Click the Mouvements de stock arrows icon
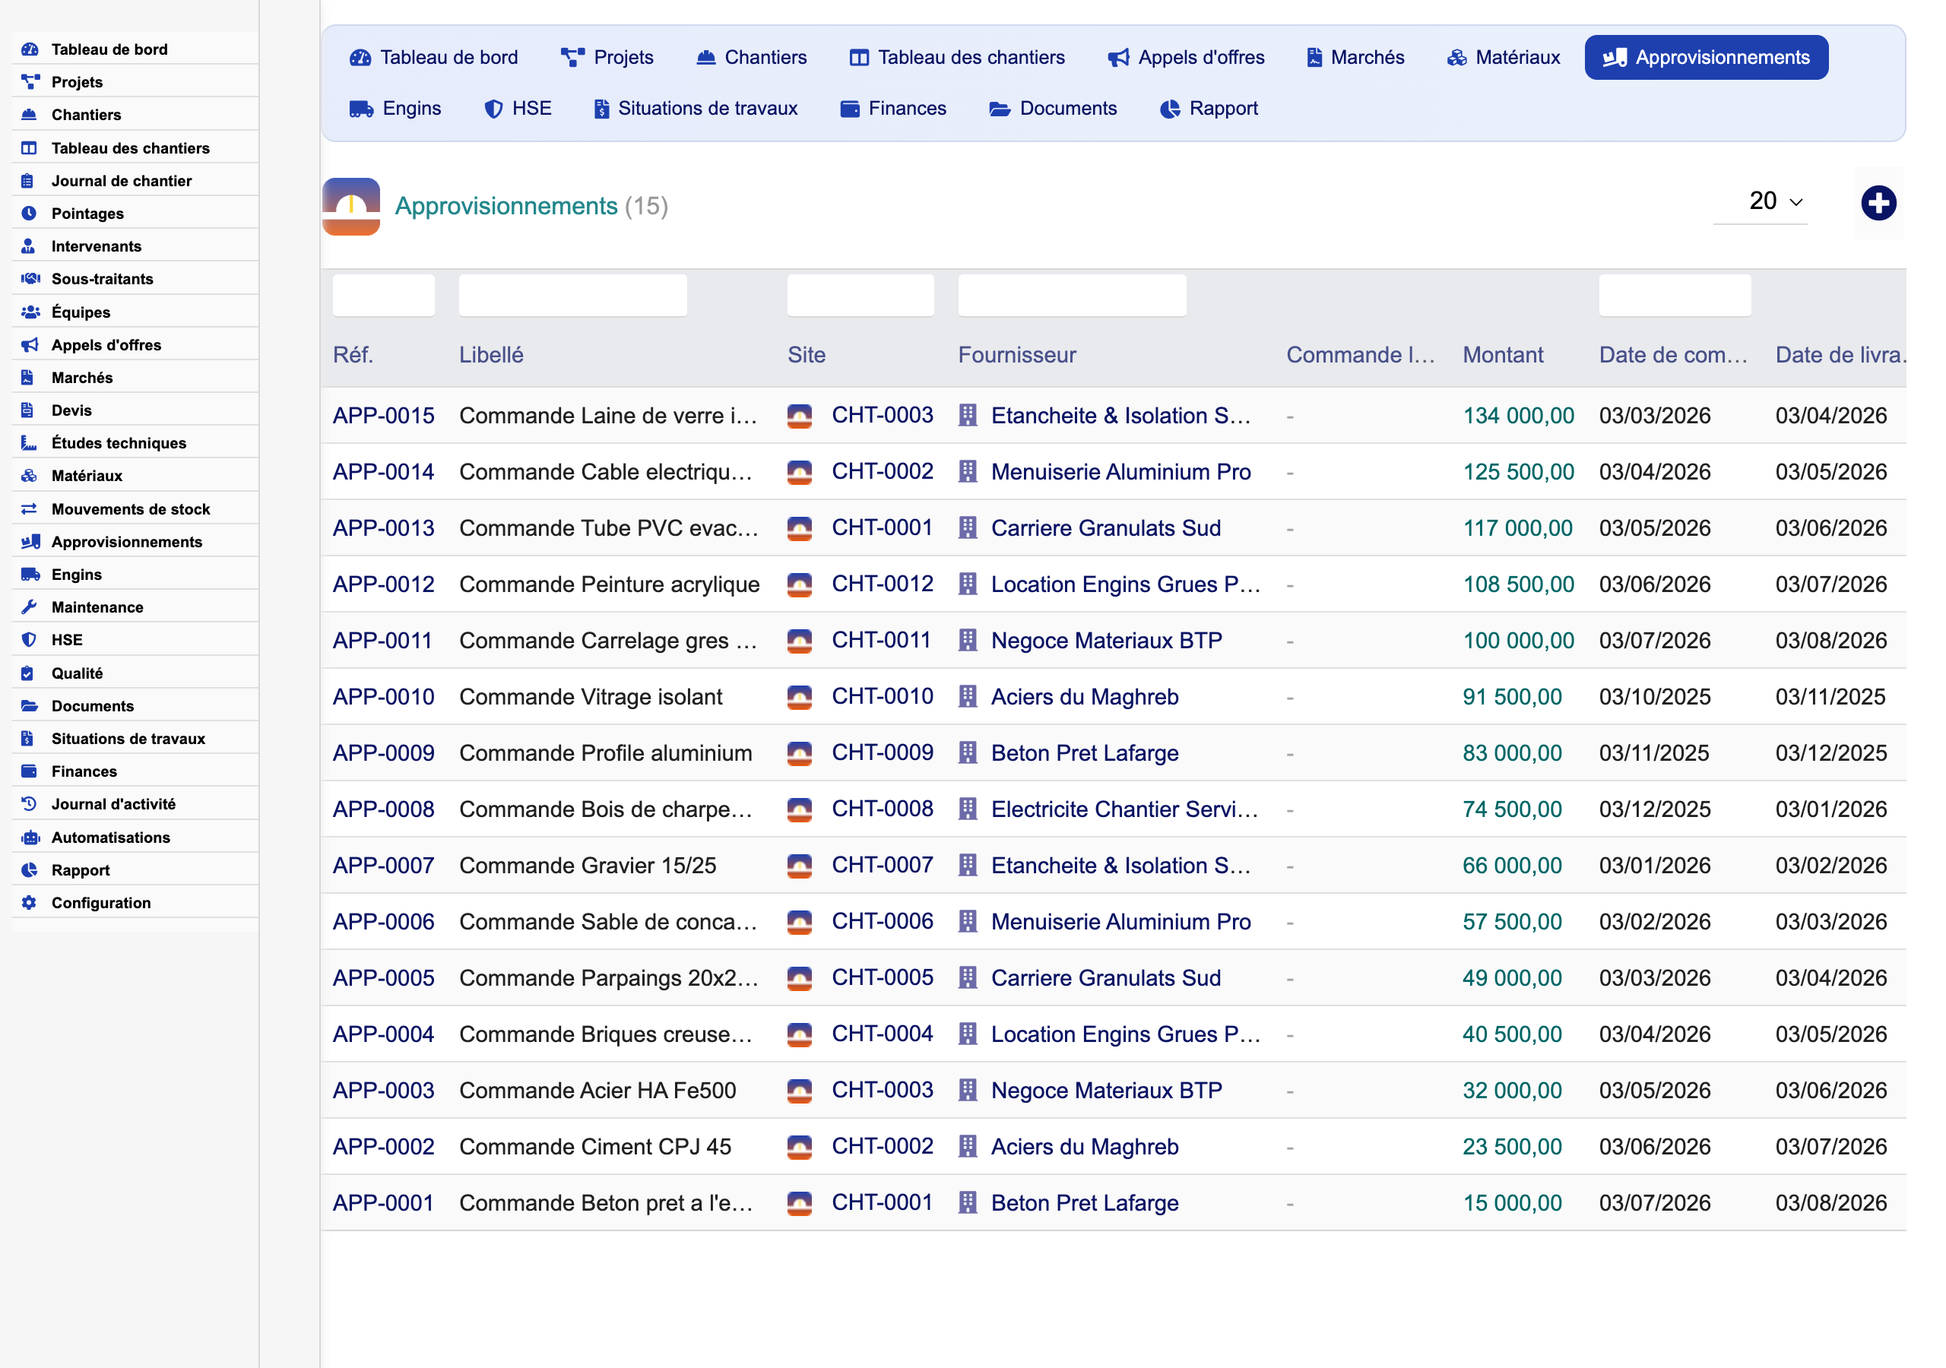1946x1368 pixels. click(29, 509)
